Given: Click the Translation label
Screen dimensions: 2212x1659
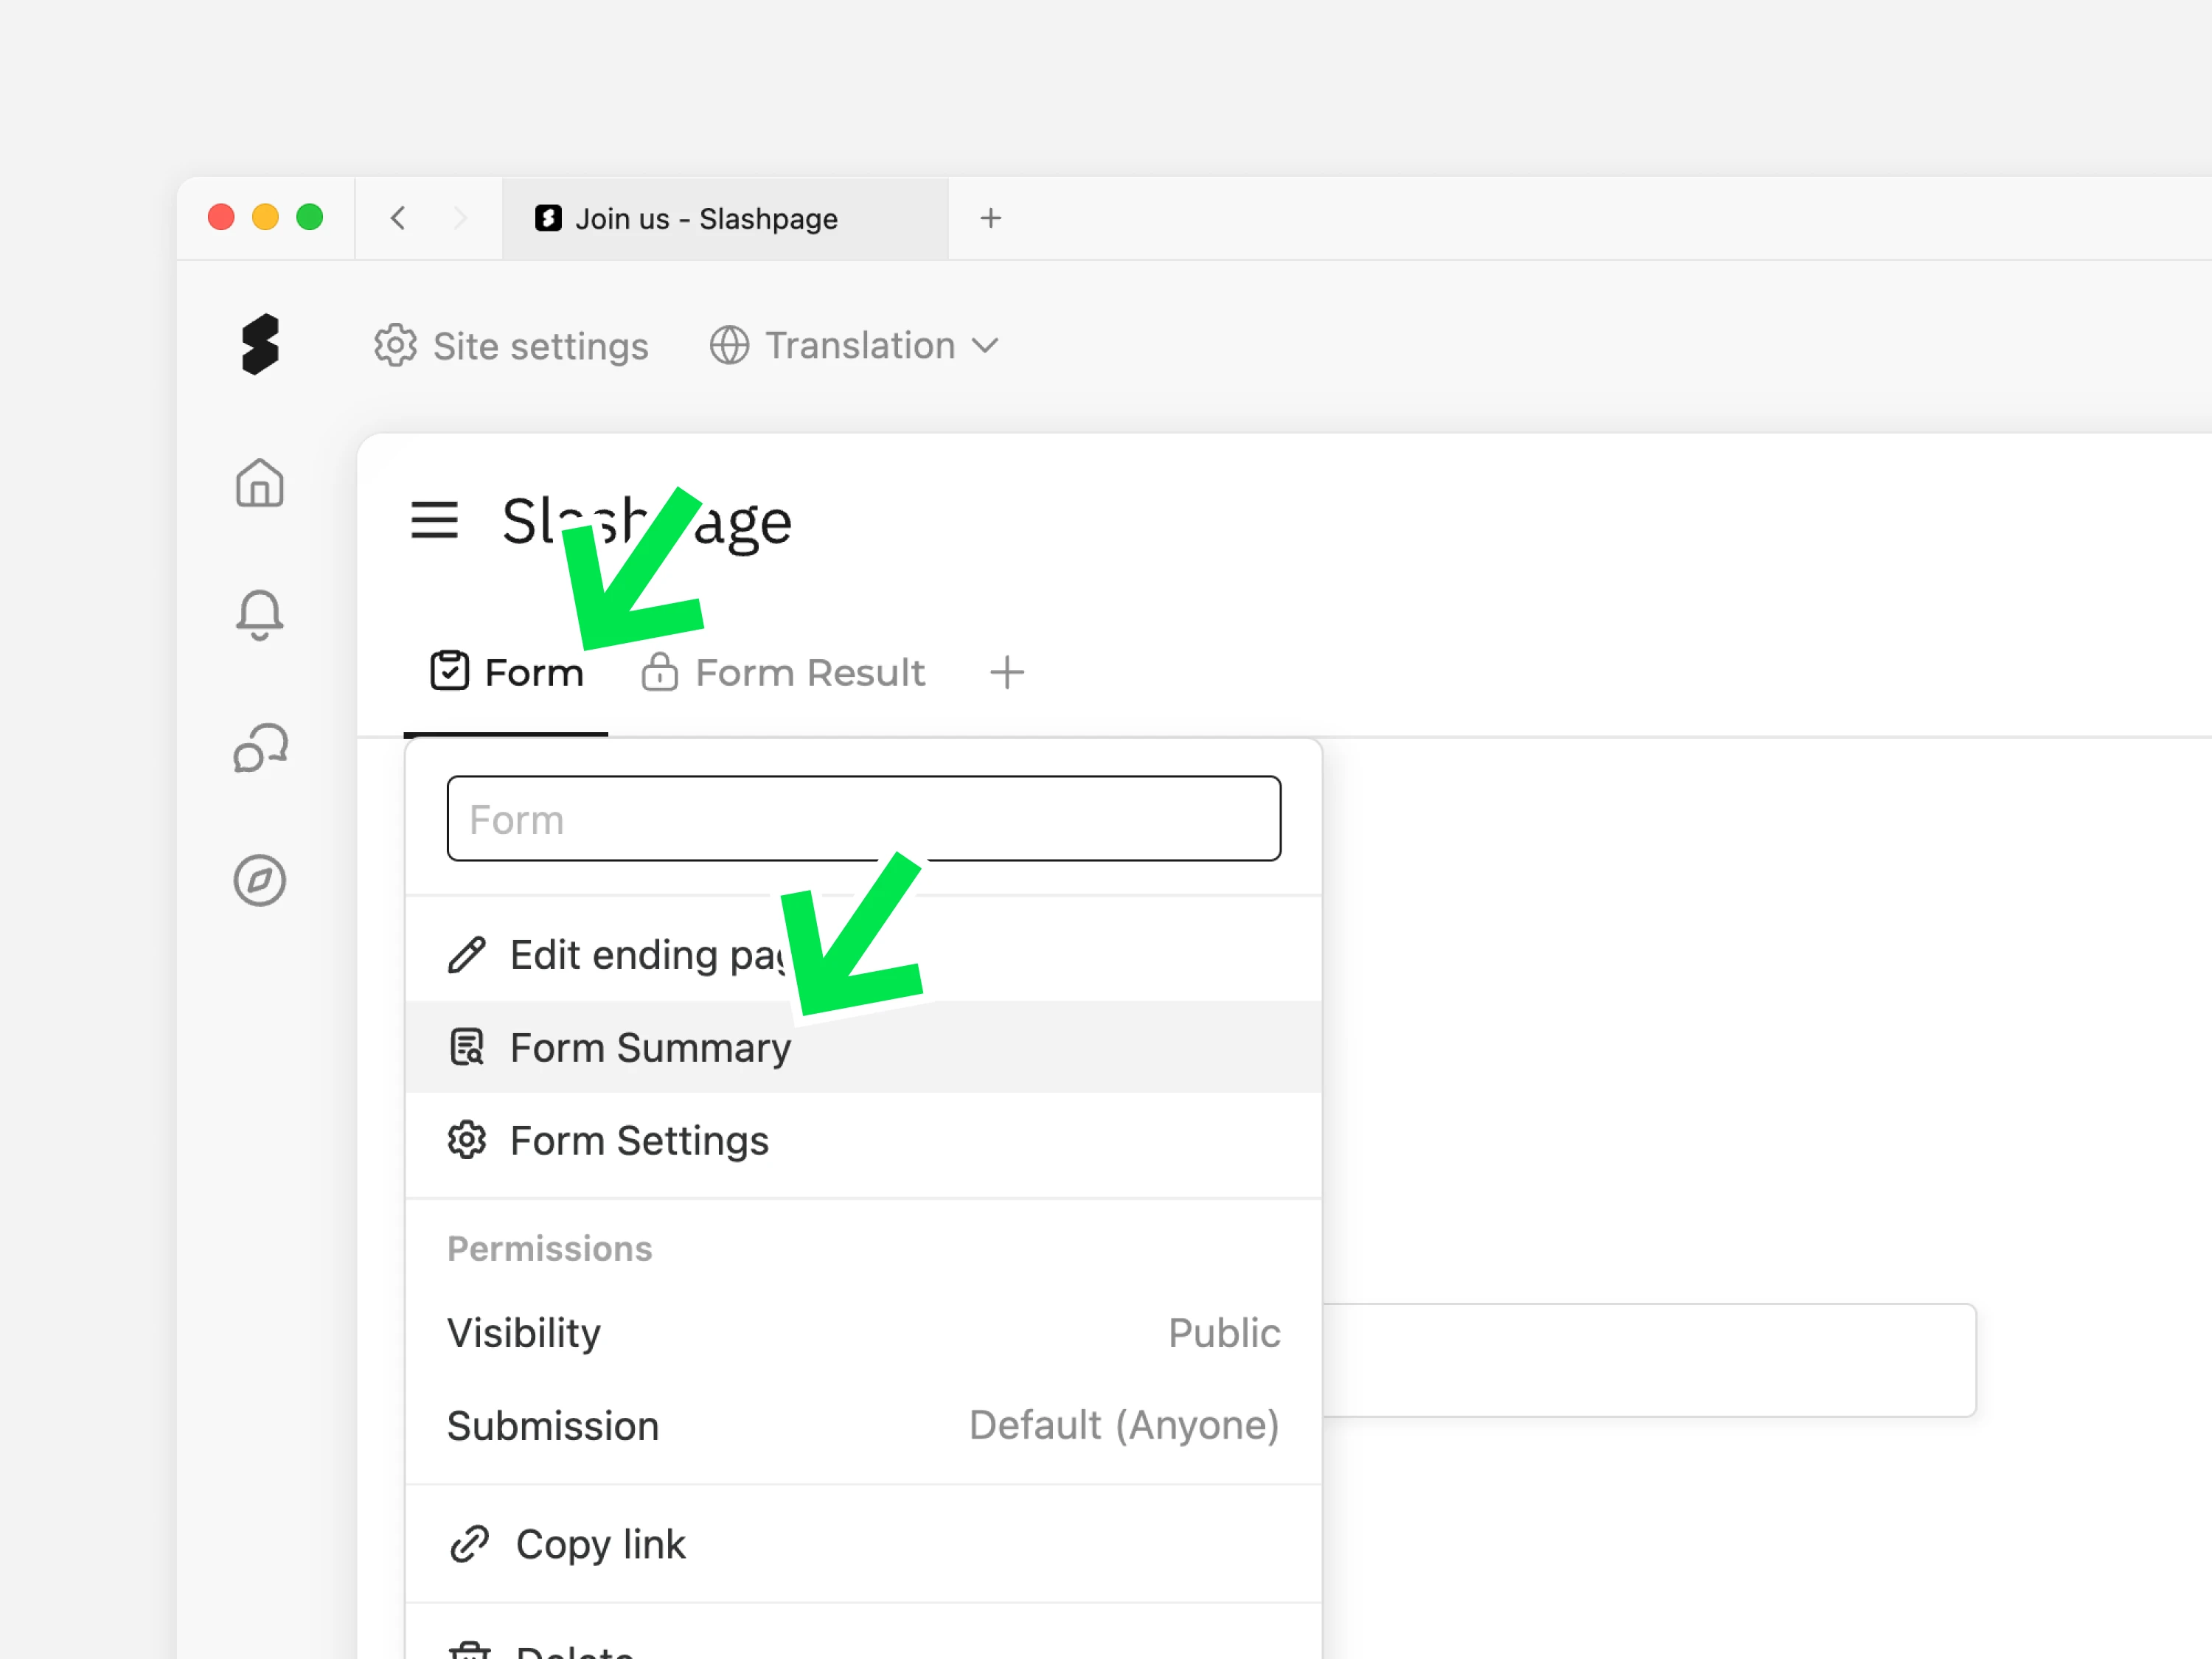Looking at the screenshot, I should (x=860, y=346).
